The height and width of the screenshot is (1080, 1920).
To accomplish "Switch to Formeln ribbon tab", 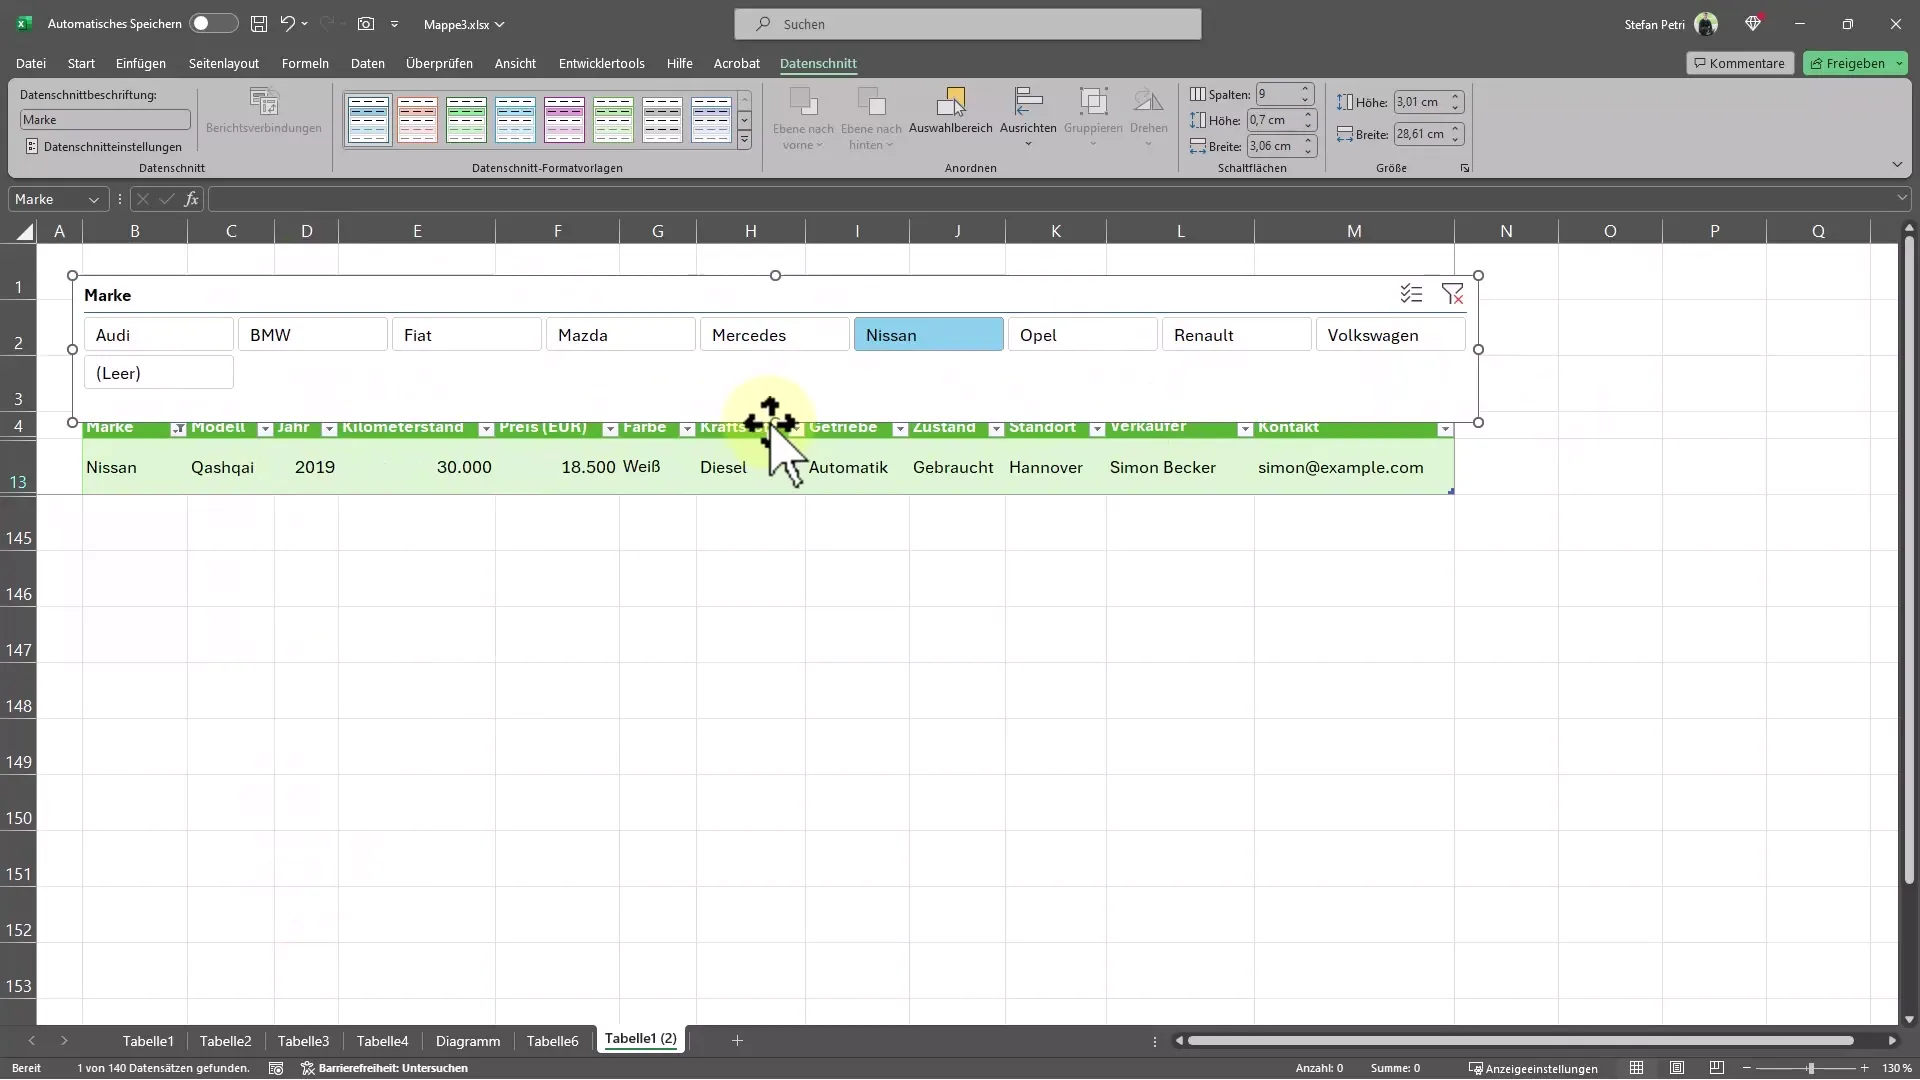I will pos(305,63).
